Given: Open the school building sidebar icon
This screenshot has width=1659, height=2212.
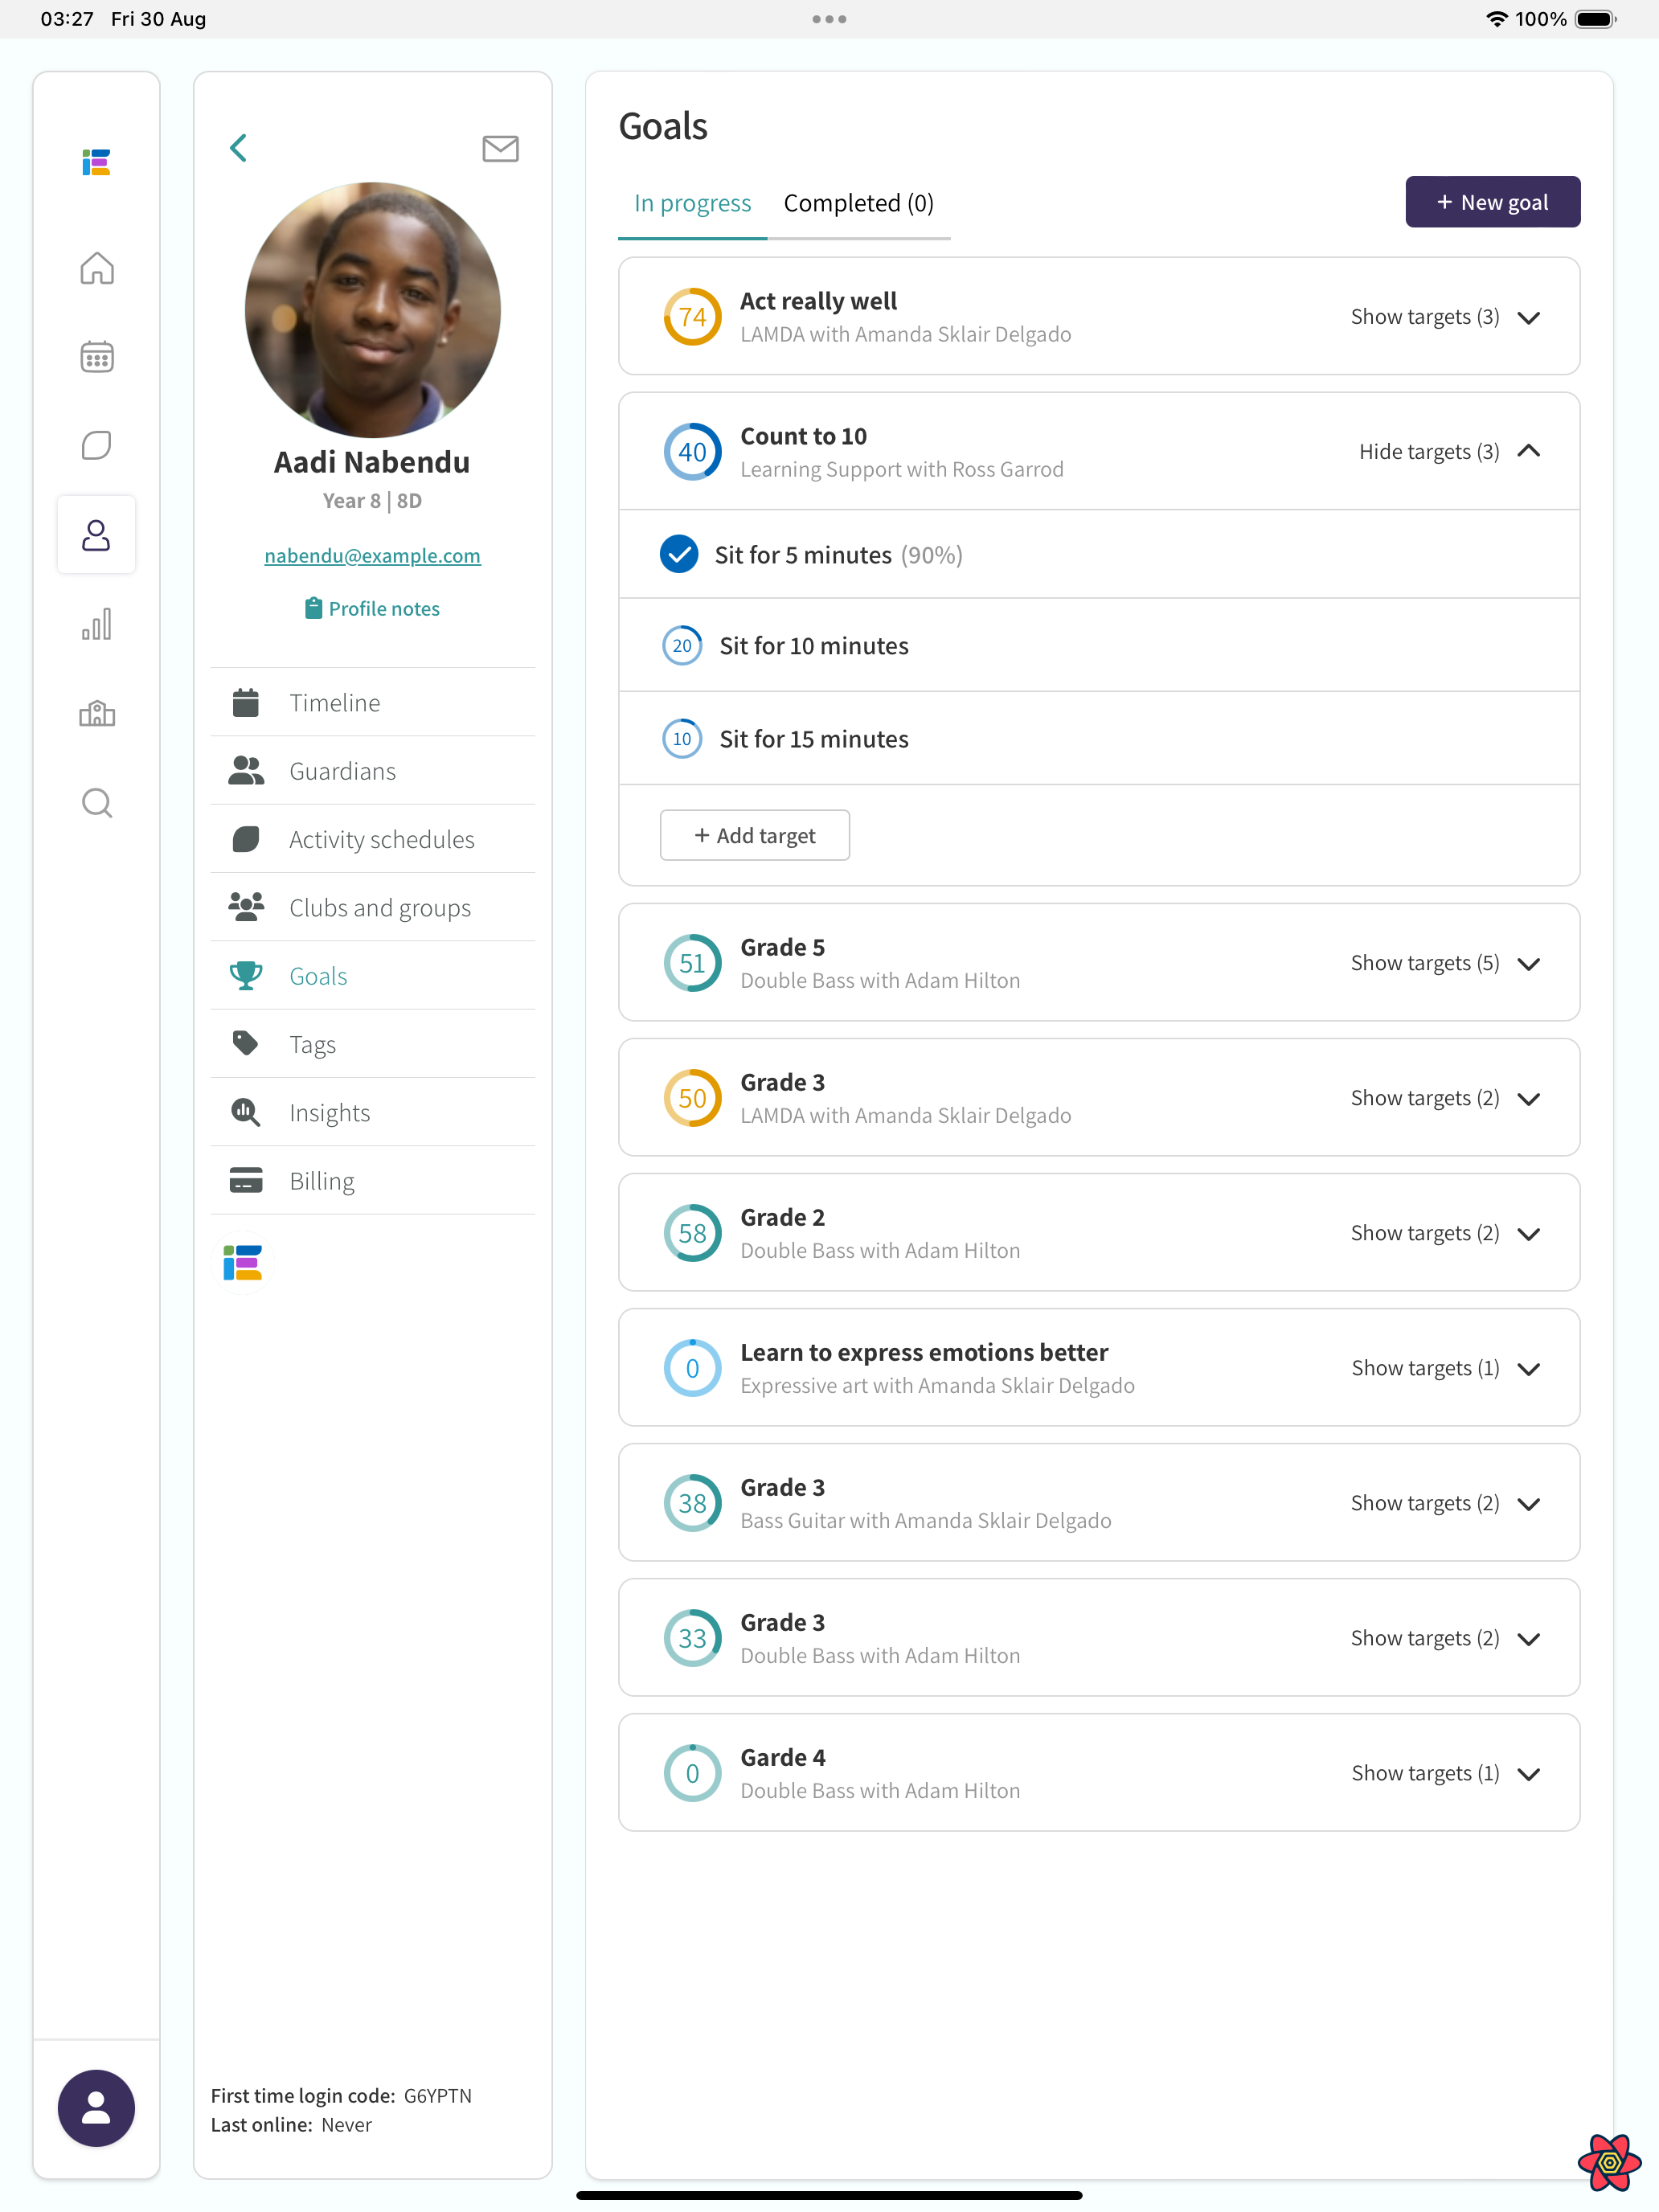Looking at the screenshot, I should pyautogui.click(x=96, y=713).
